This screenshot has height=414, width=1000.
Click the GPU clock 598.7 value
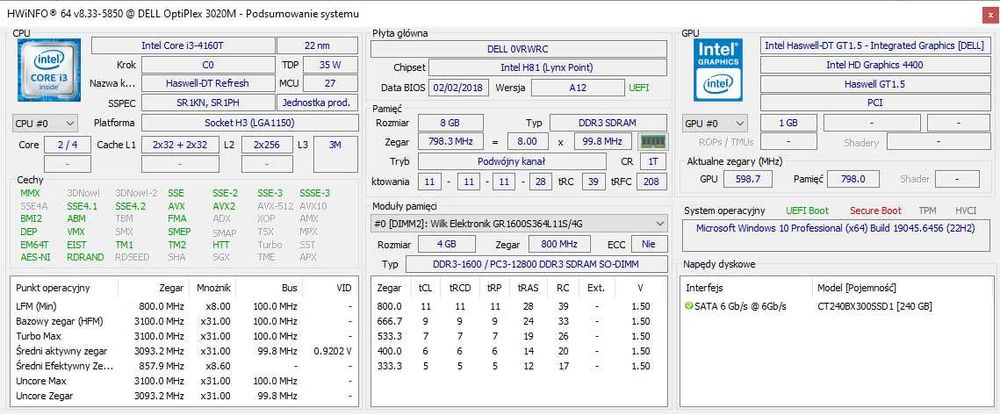click(748, 179)
